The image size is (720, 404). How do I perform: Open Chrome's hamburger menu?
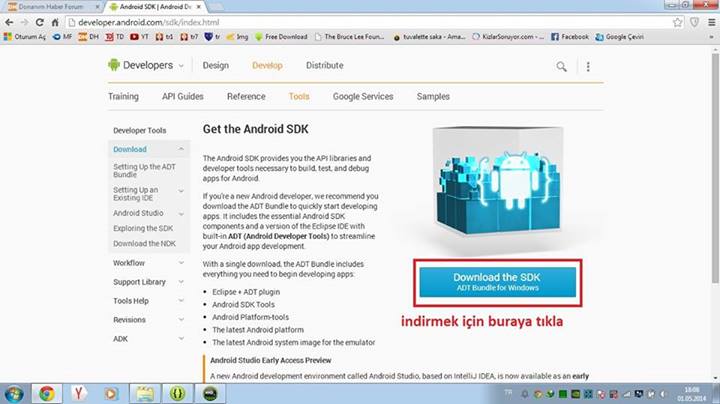click(x=711, y=22)
